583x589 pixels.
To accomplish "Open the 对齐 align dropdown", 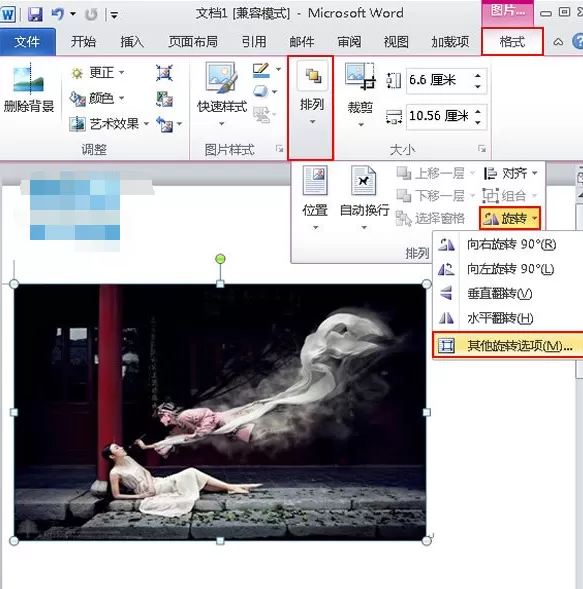I will [x=510, y=174].
